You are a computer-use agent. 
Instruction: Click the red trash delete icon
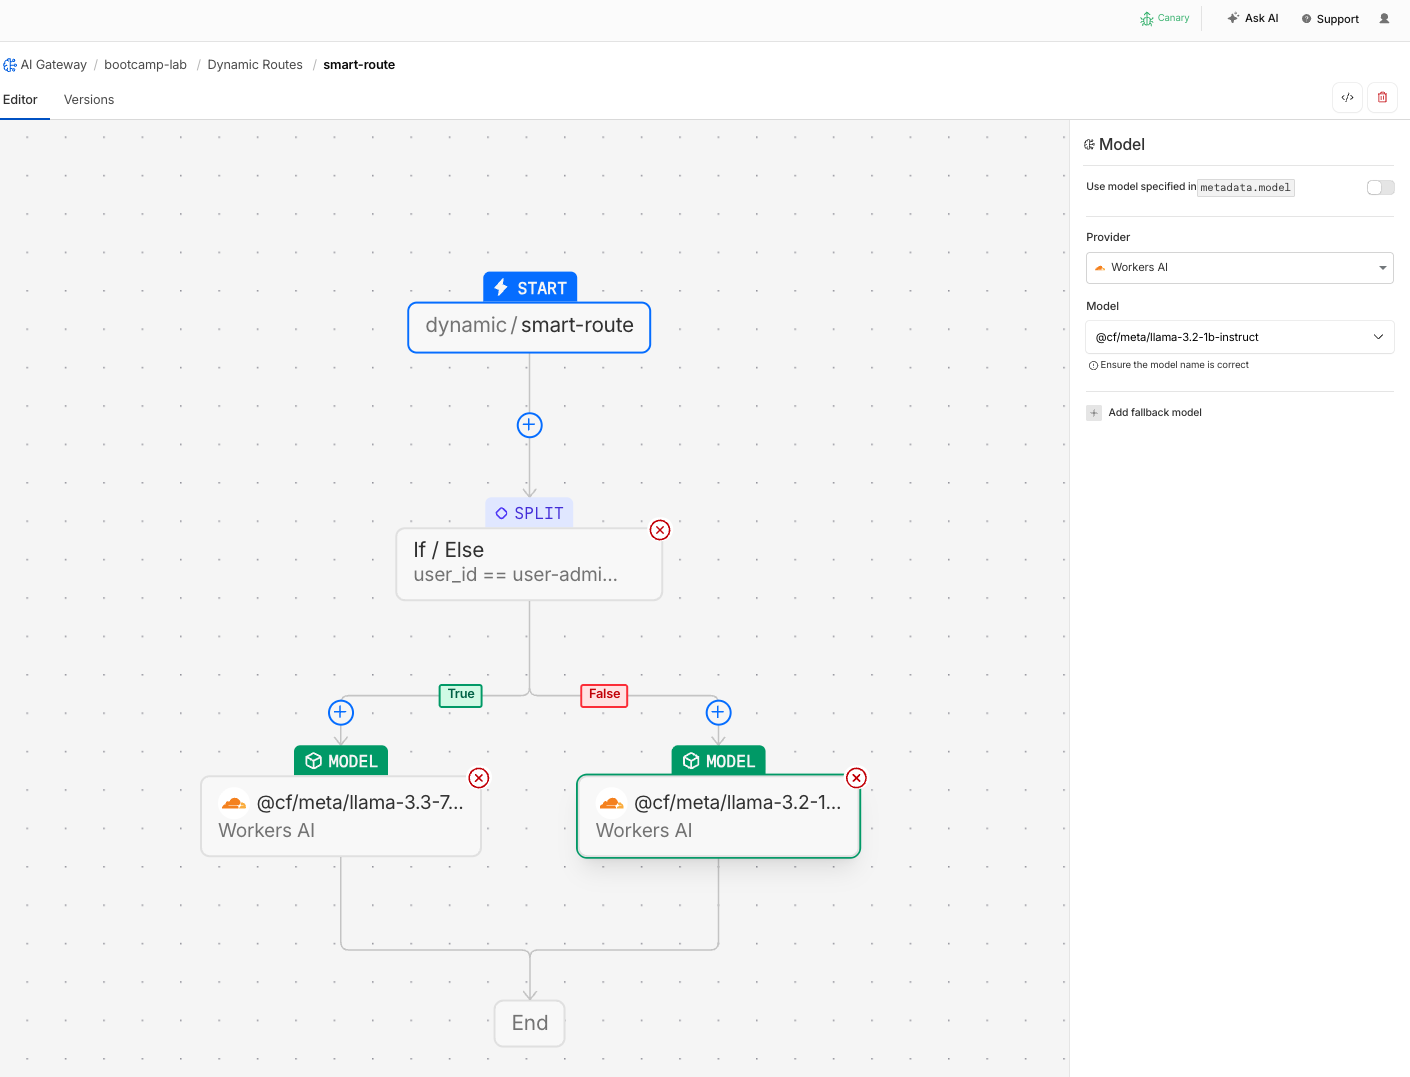1382,98
